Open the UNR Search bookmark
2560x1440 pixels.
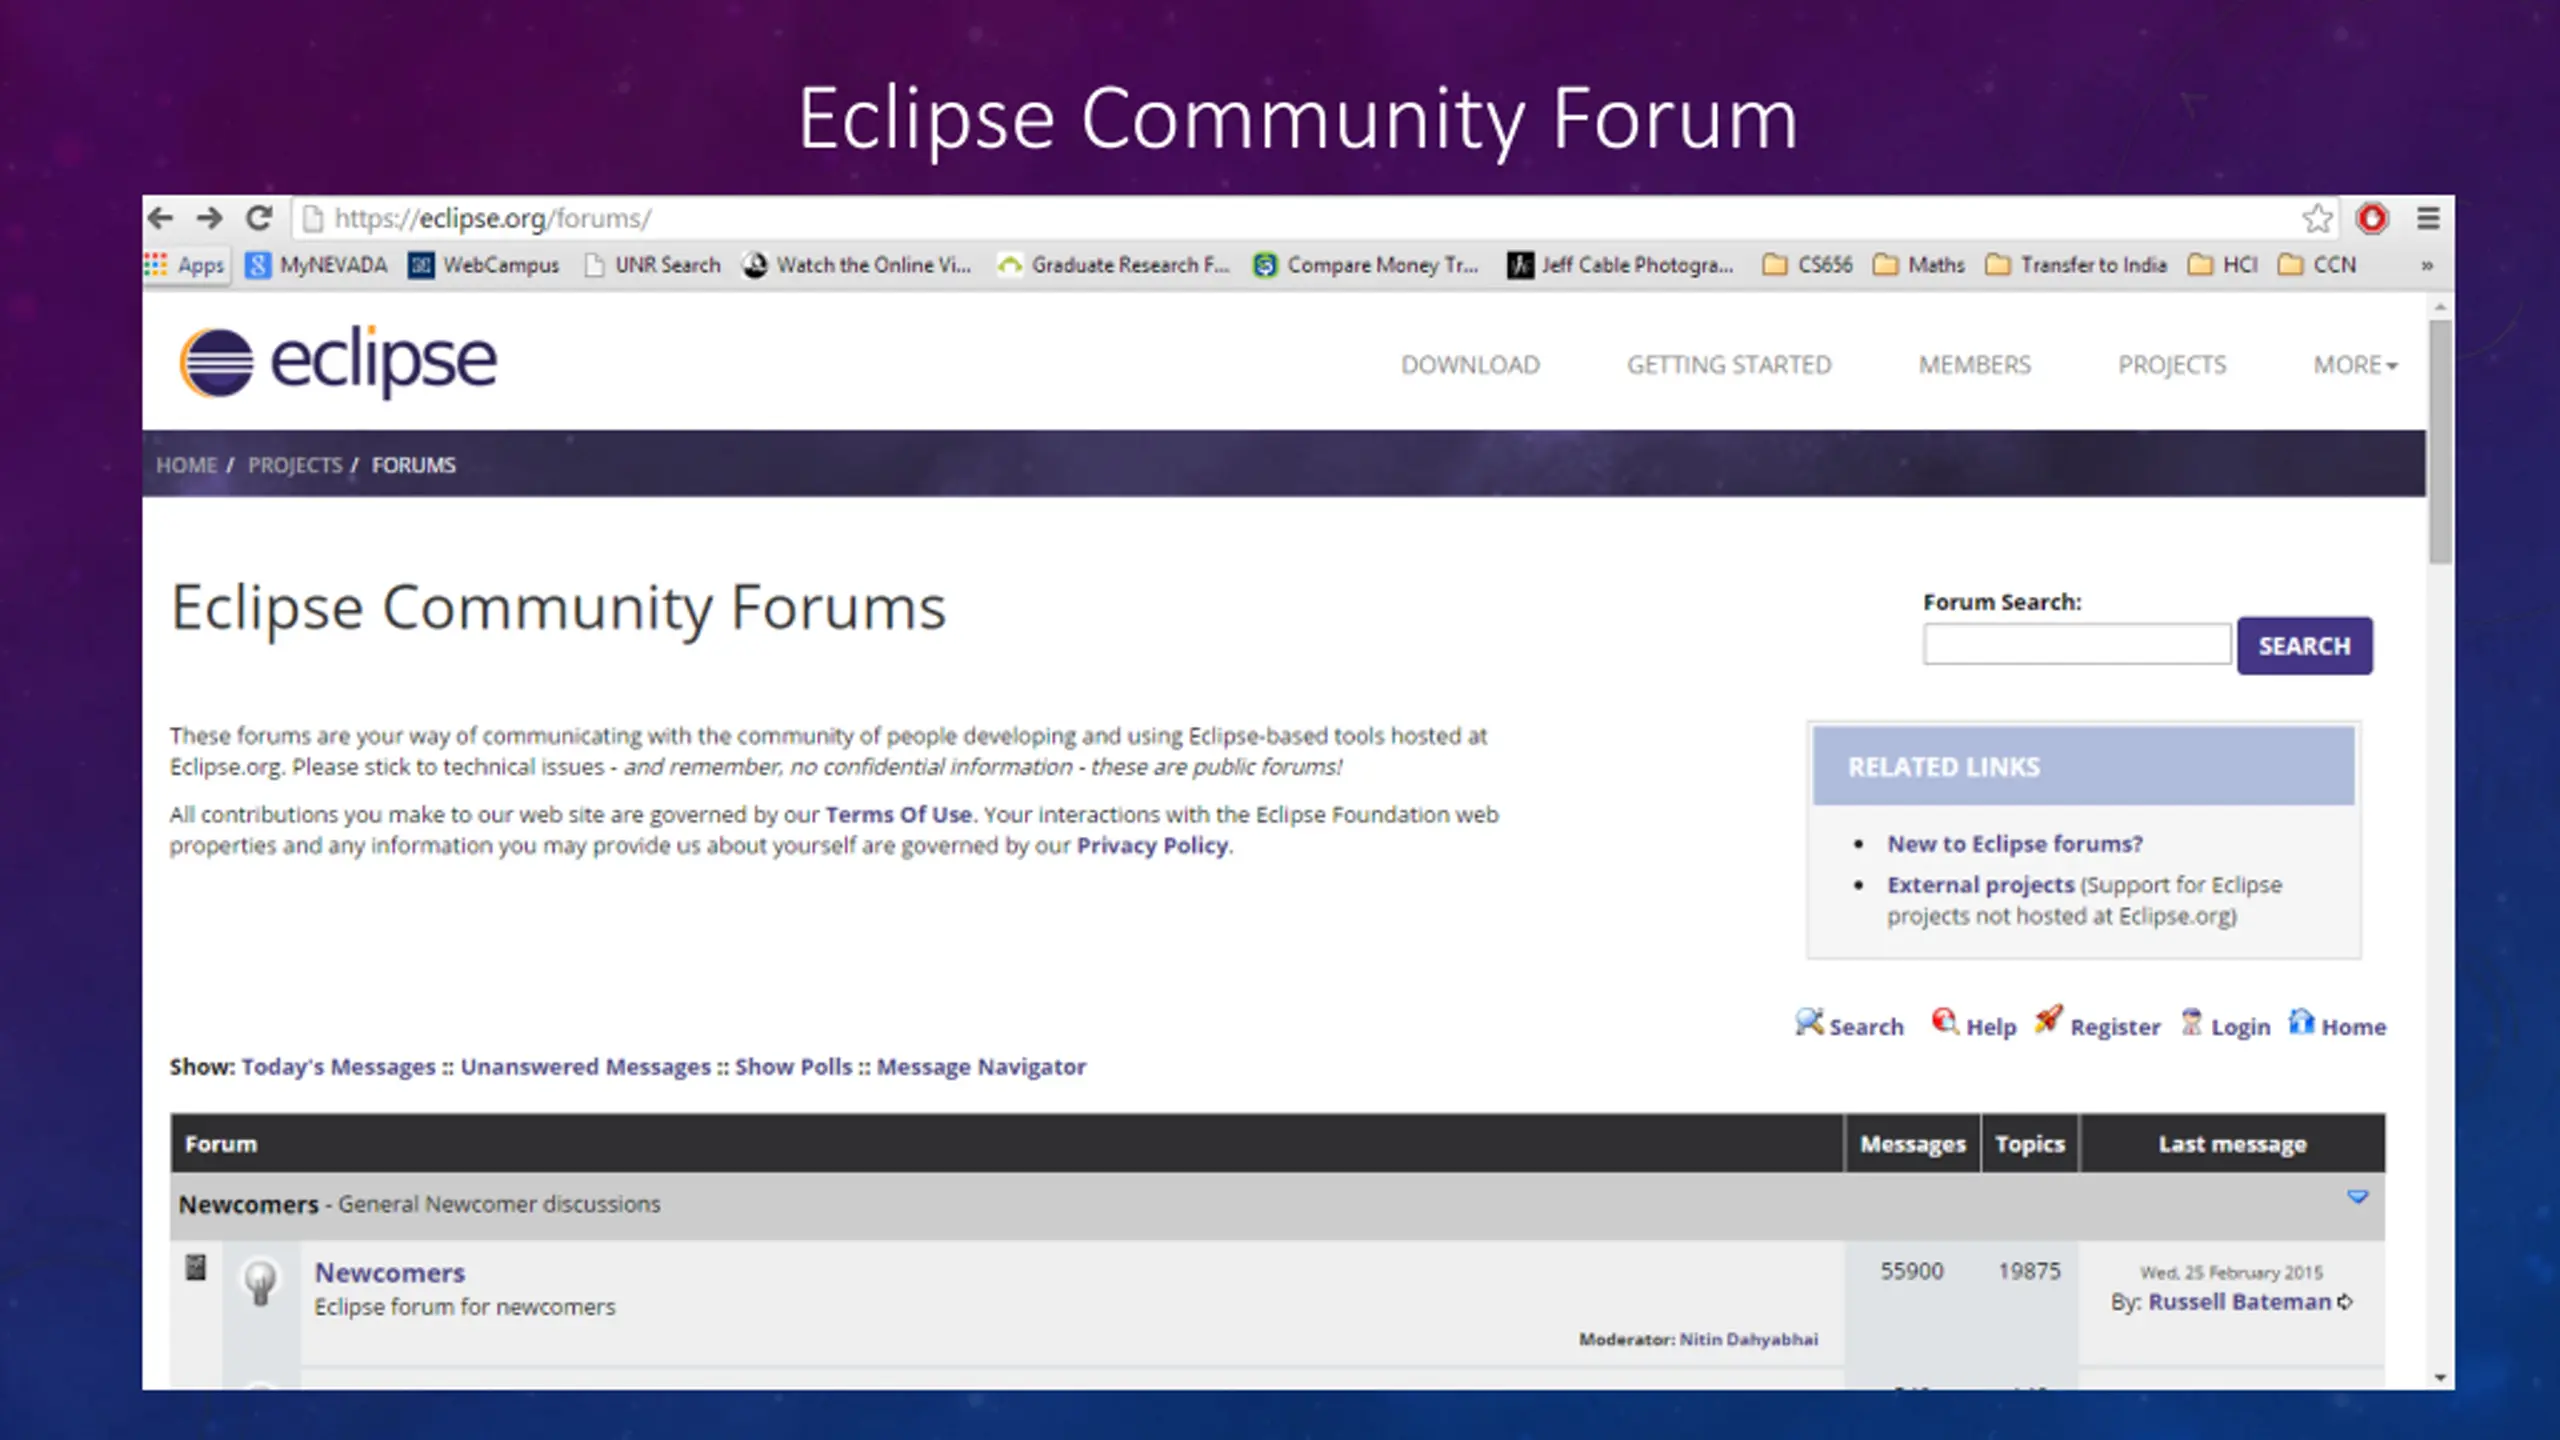653,265
